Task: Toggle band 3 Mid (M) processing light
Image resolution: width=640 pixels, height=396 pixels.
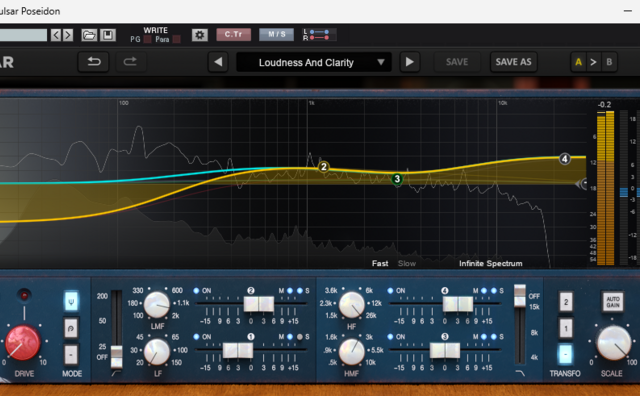Action: [484, 337]
